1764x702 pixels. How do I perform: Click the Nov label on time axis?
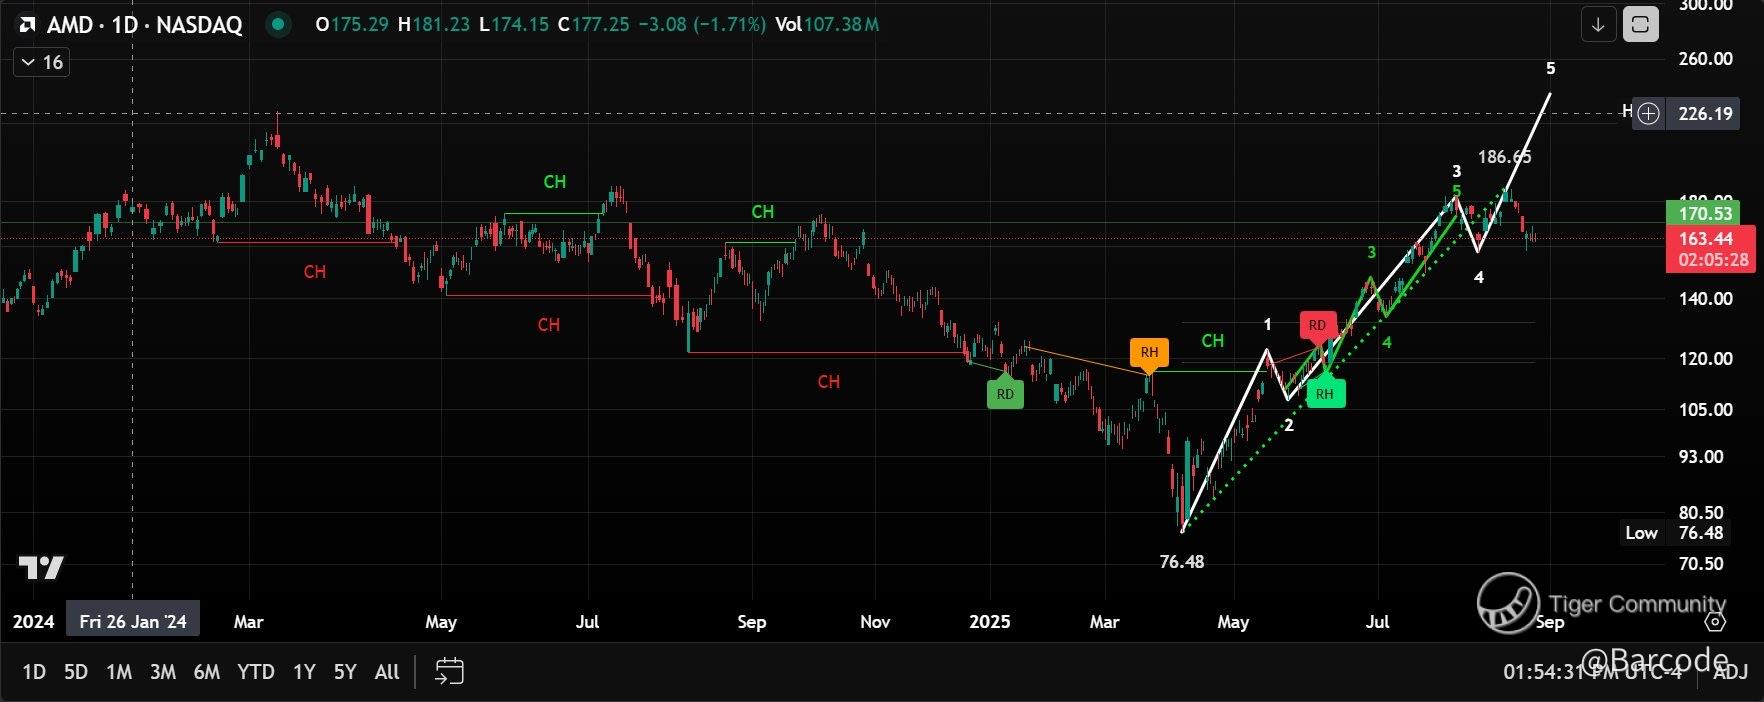(x=875, y=621)
